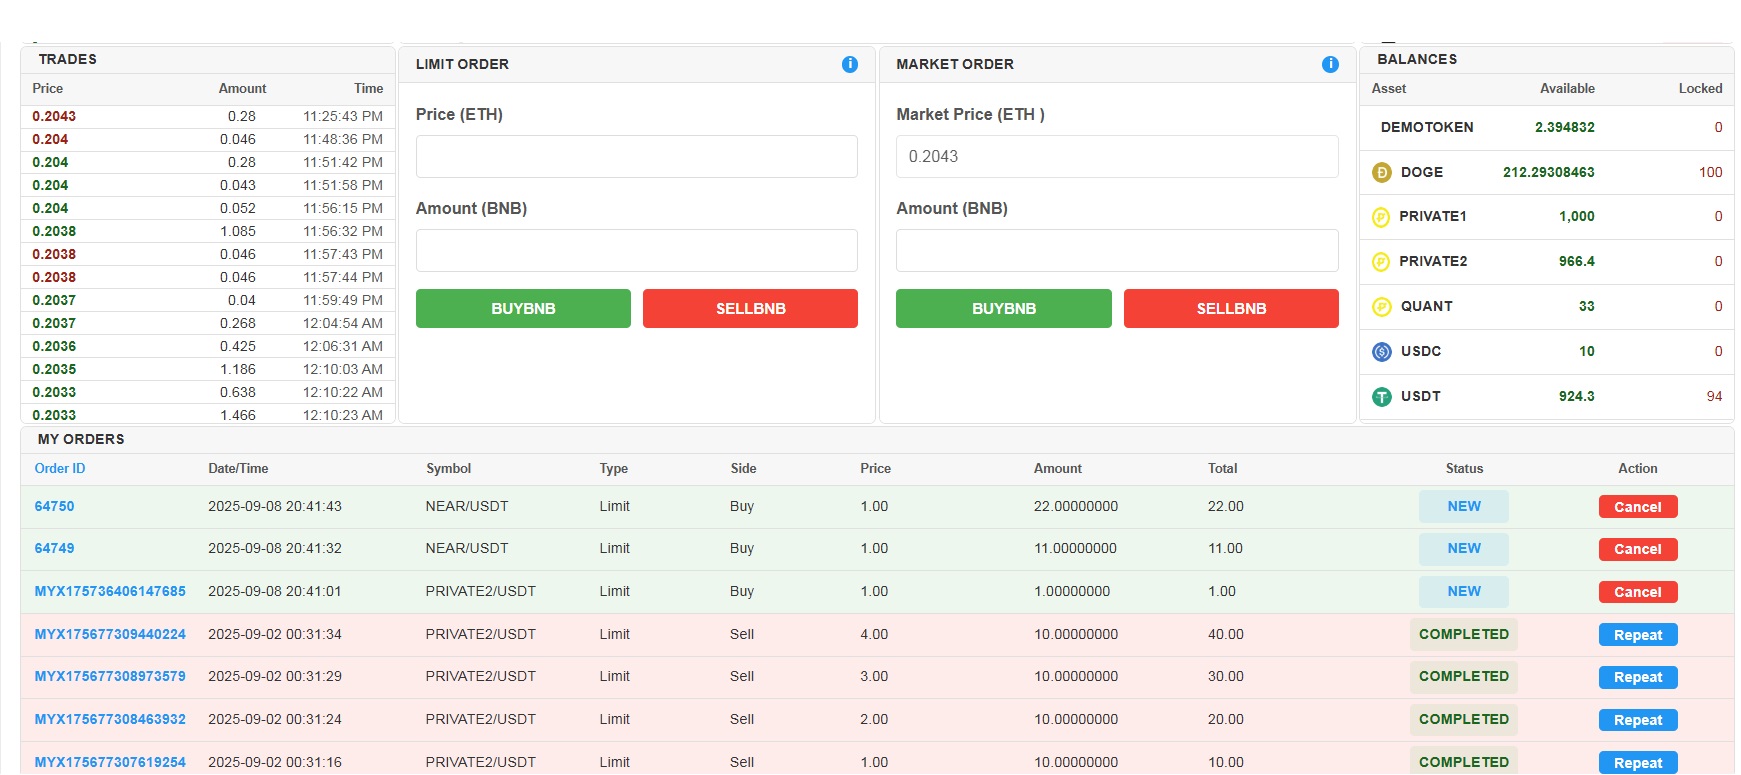Click the USDT coin icon in Balances

coord(1381,397)
